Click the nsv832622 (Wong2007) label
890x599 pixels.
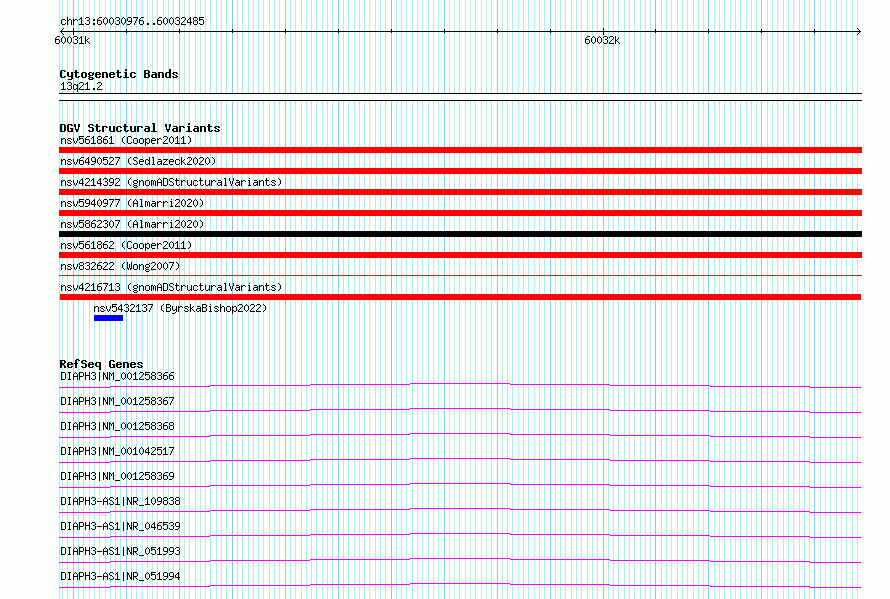(x=120, y=266)
